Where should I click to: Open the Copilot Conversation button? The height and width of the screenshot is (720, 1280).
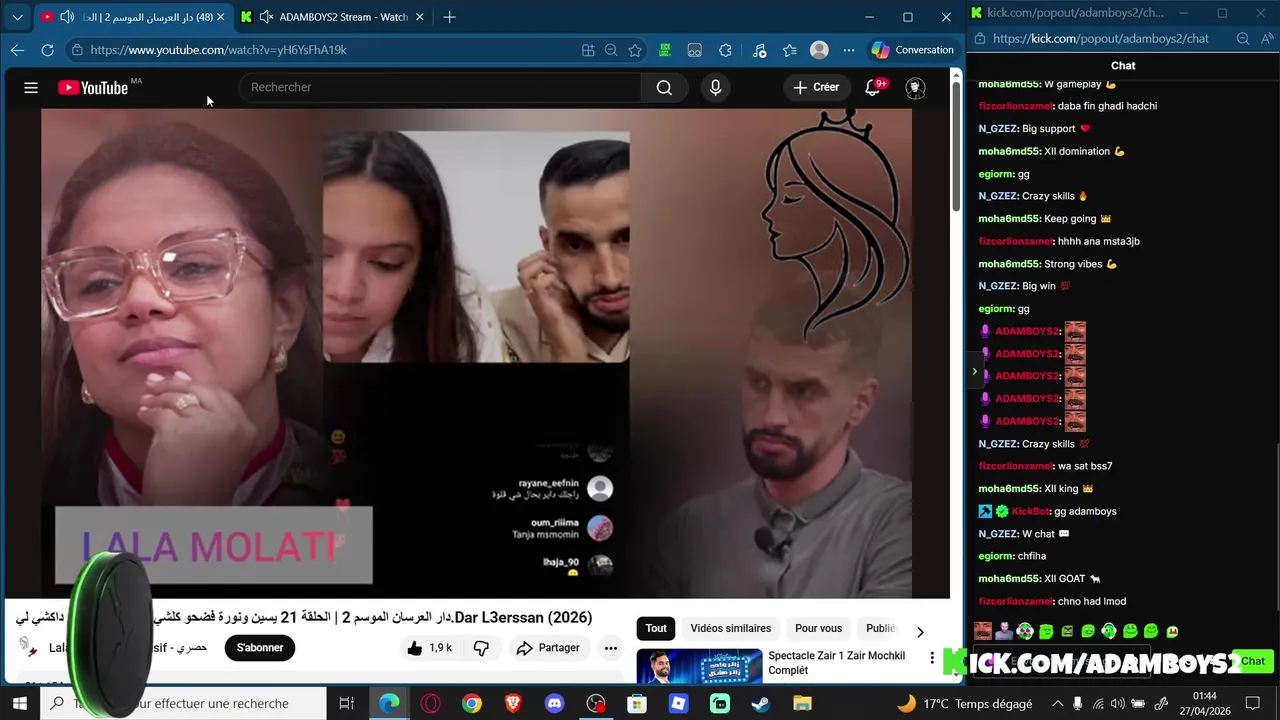(913, 50)
